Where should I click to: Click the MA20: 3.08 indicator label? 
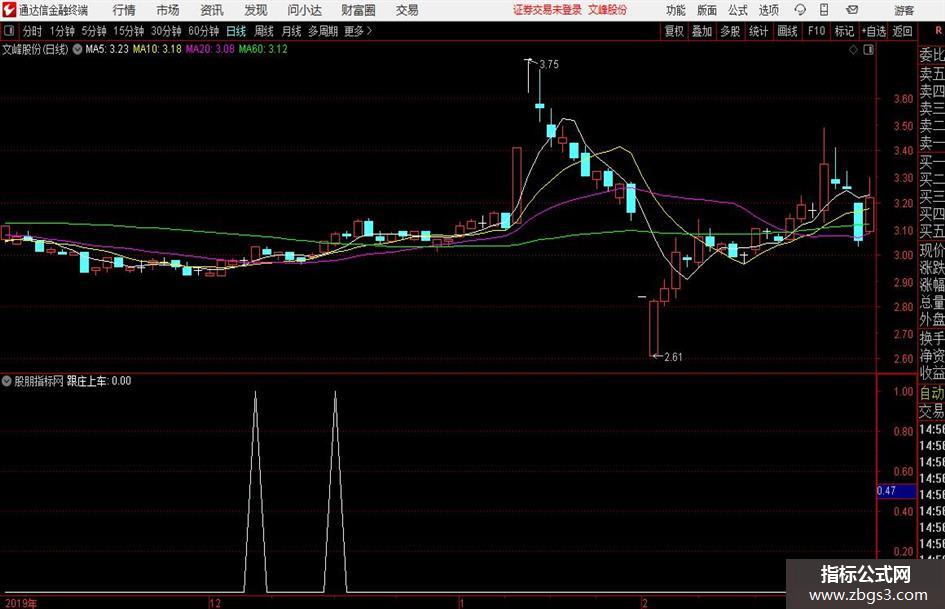(210, 49)
